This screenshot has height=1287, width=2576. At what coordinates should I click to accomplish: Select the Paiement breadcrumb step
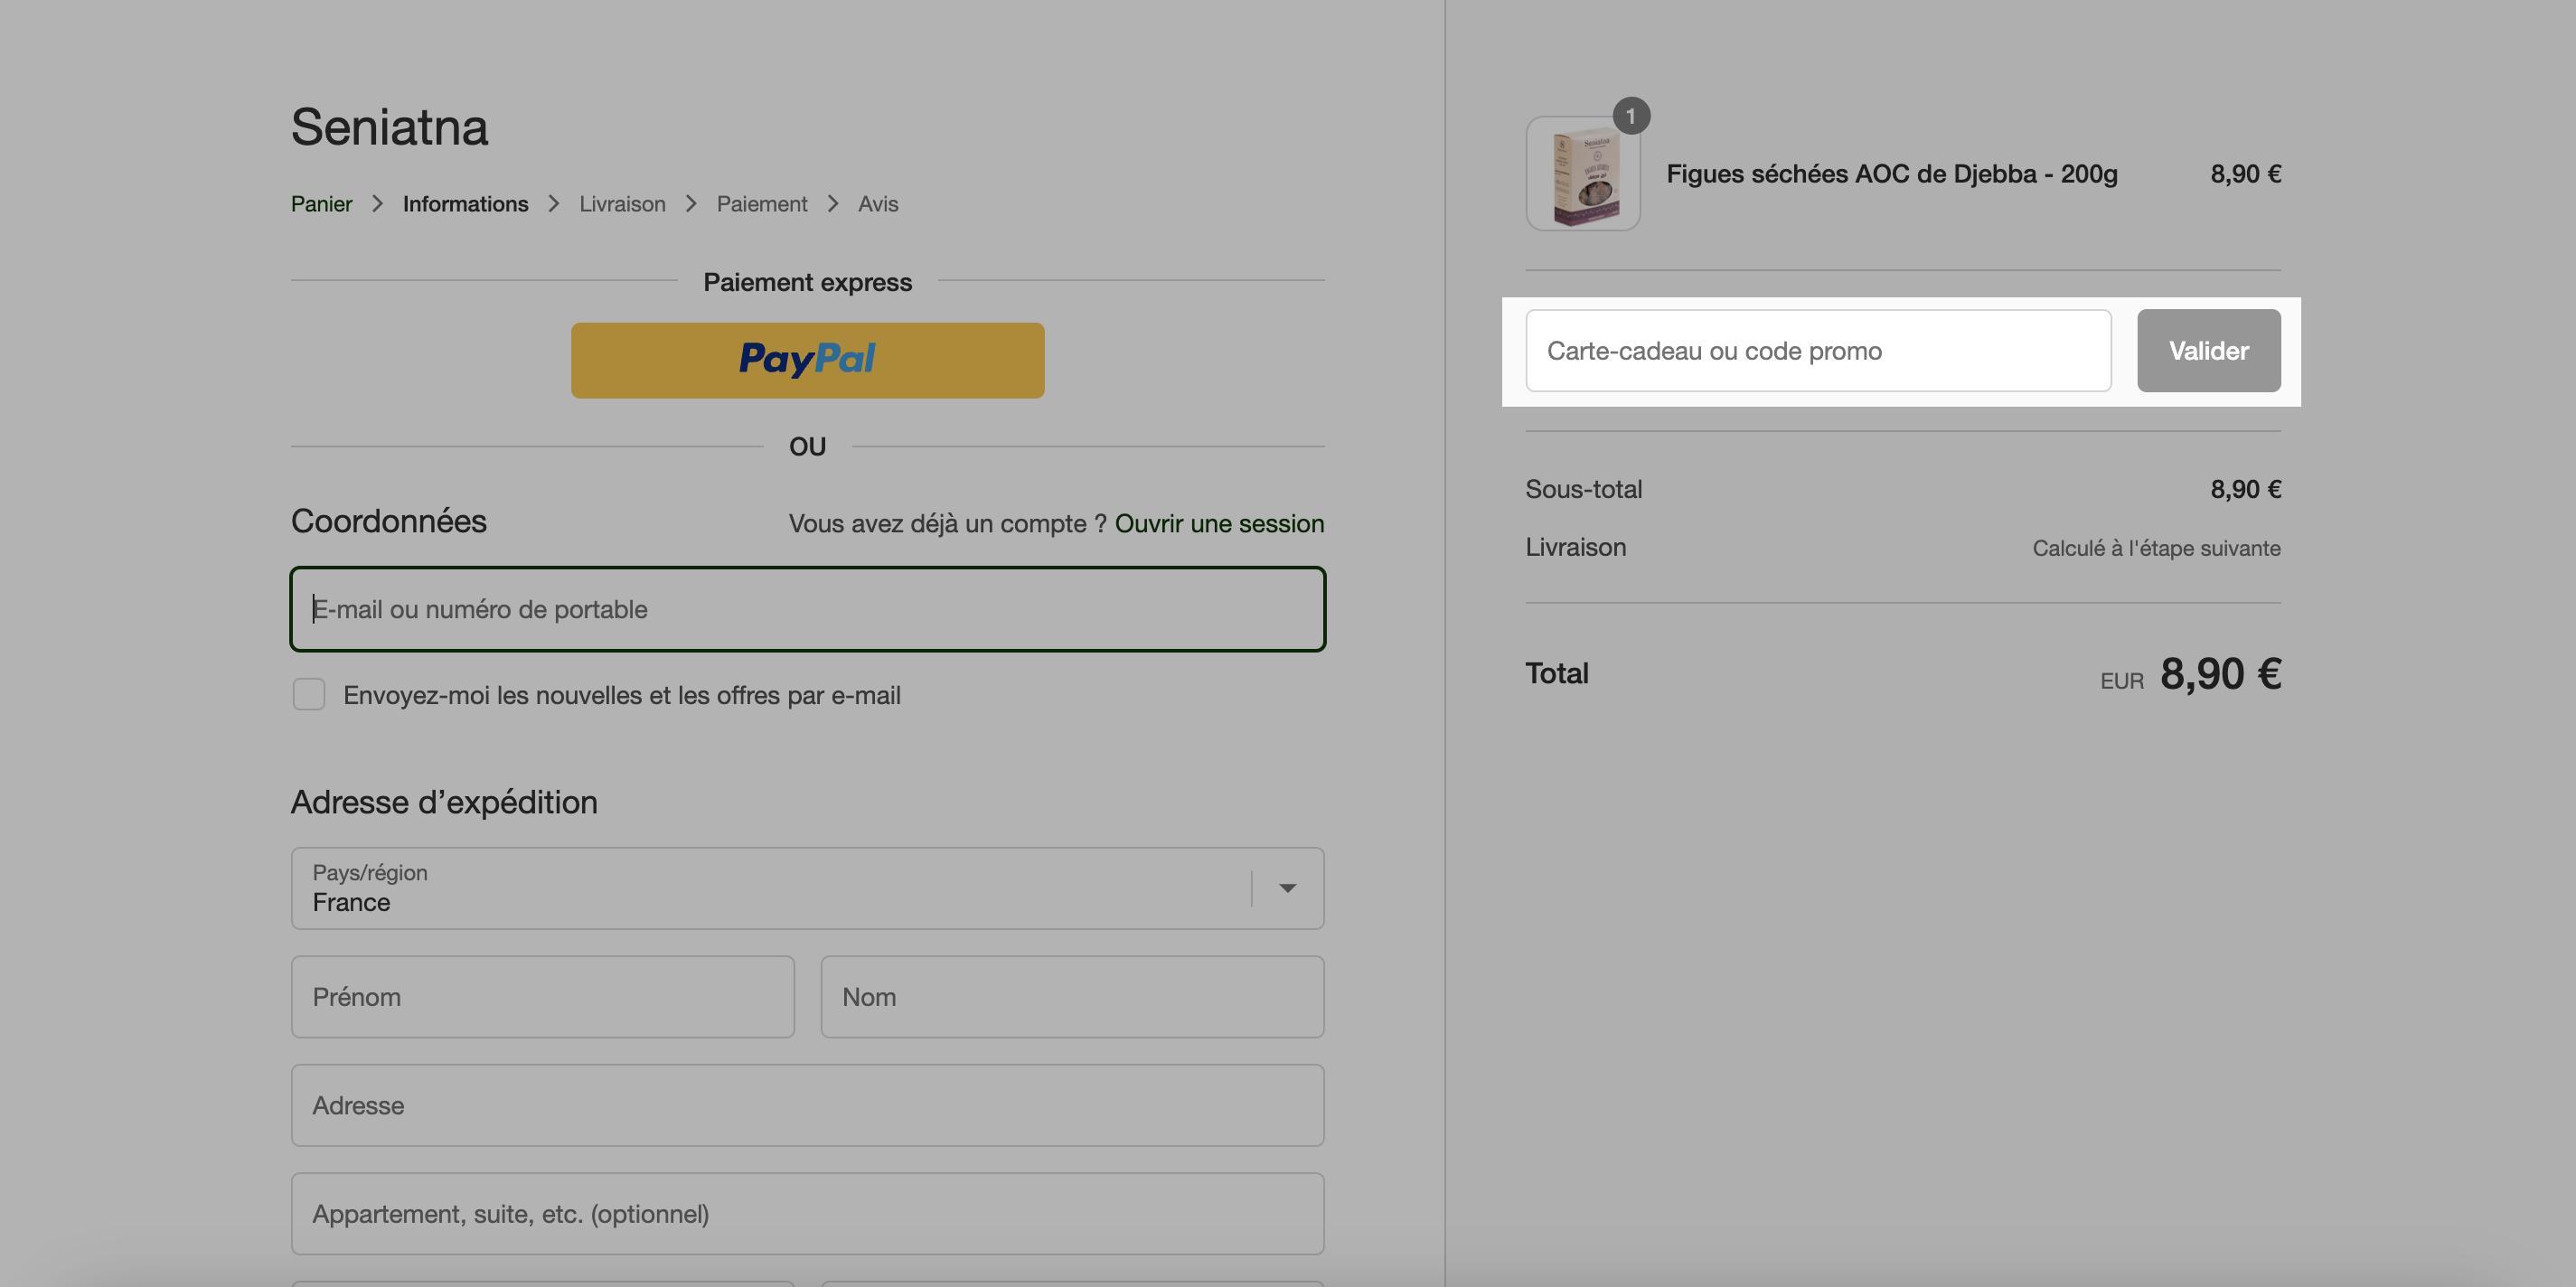click(x=761, y=204)
